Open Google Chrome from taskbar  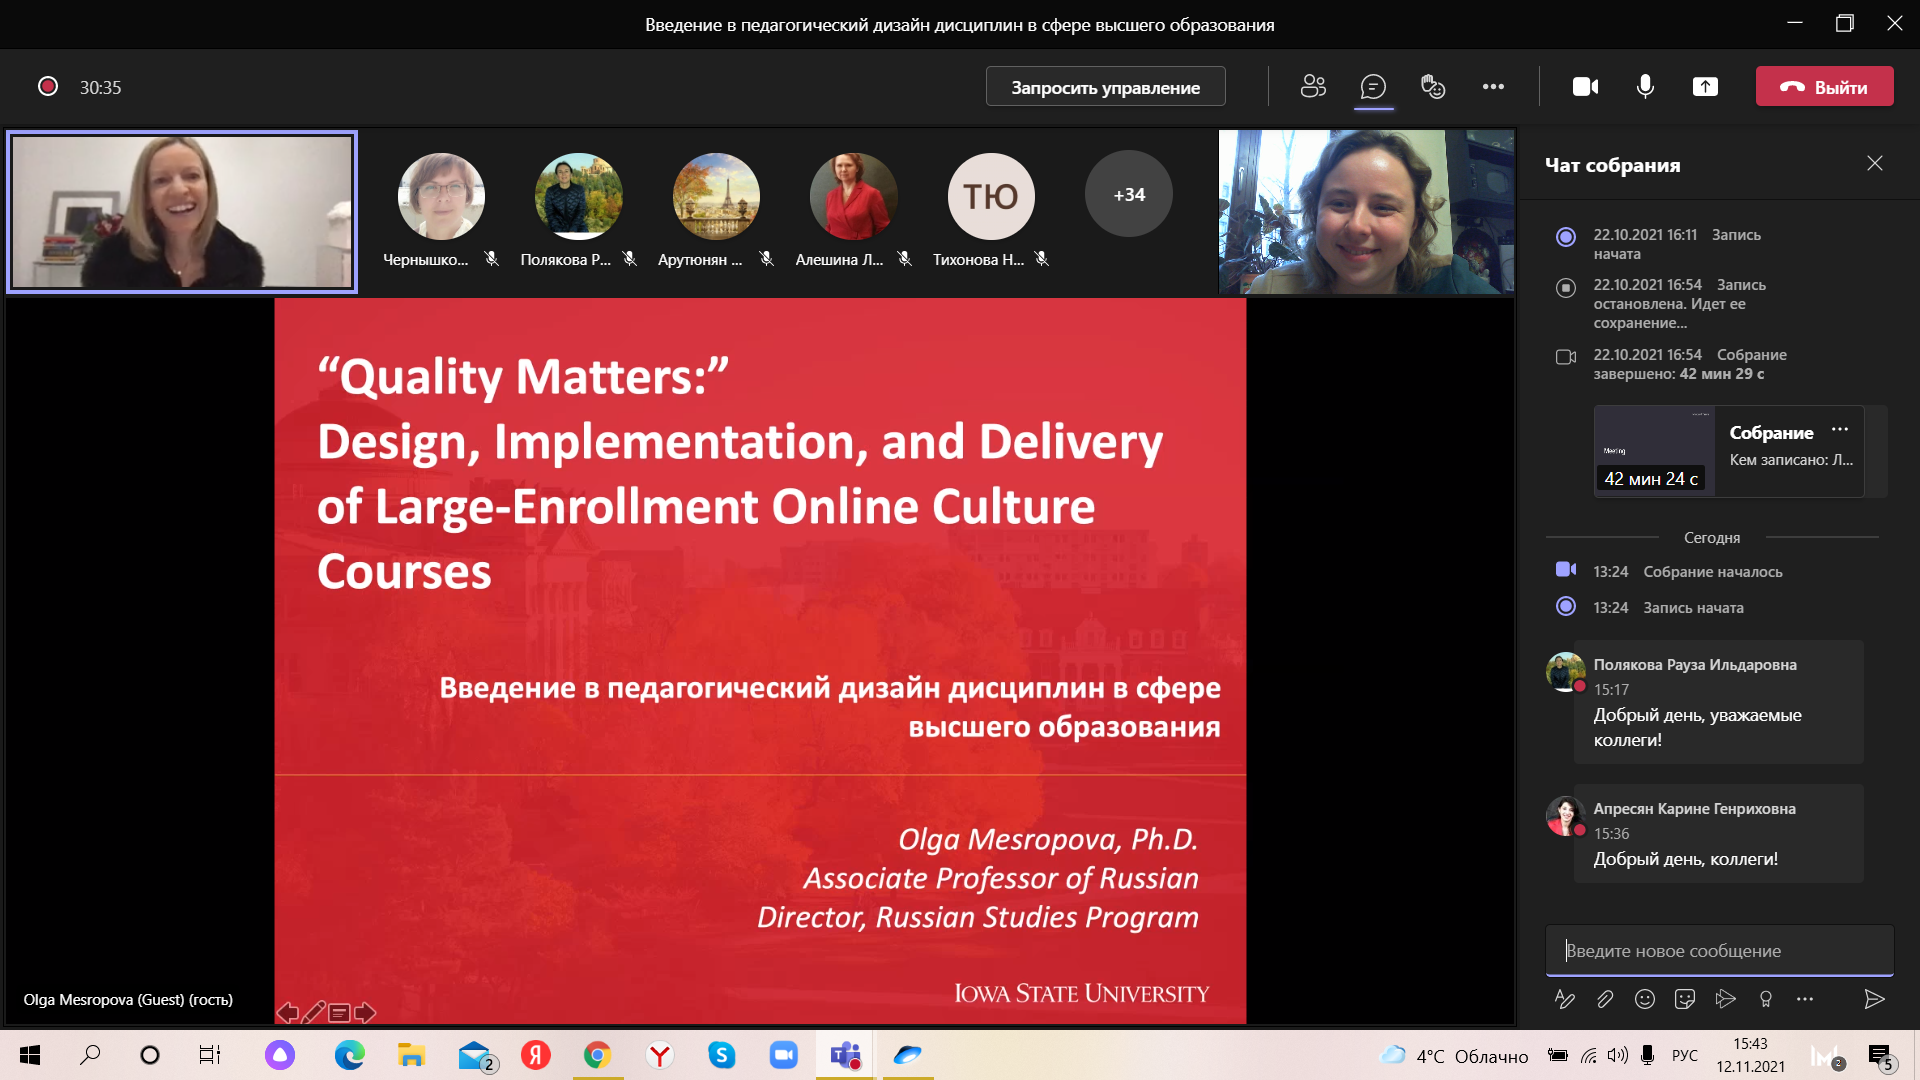[597, 1055]
